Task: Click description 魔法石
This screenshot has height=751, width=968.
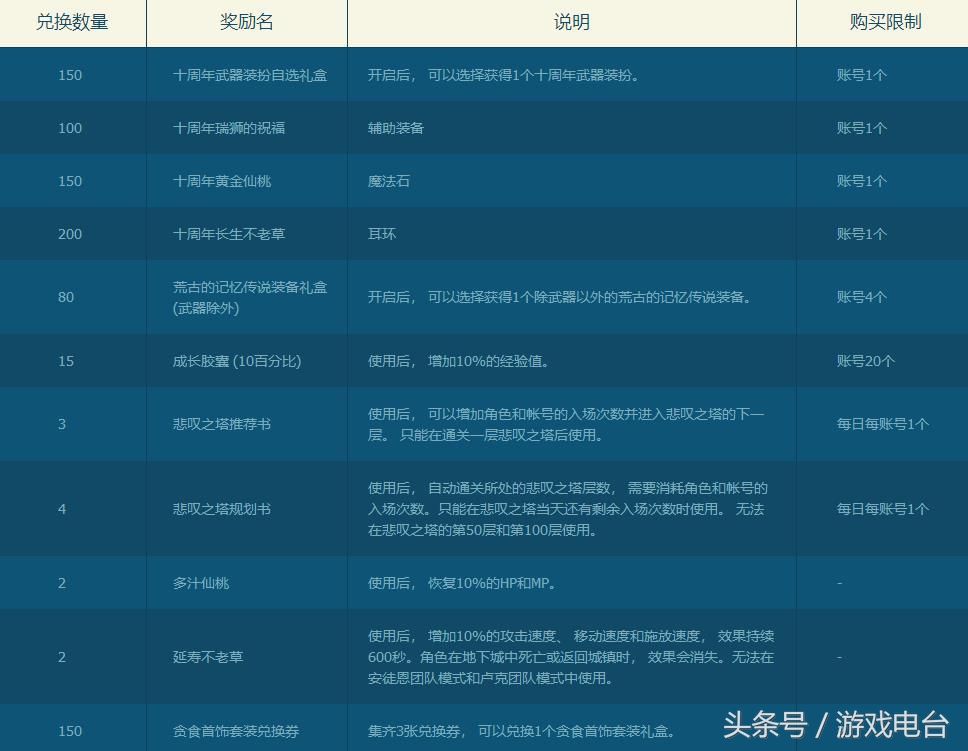Action: pos(389,182)
